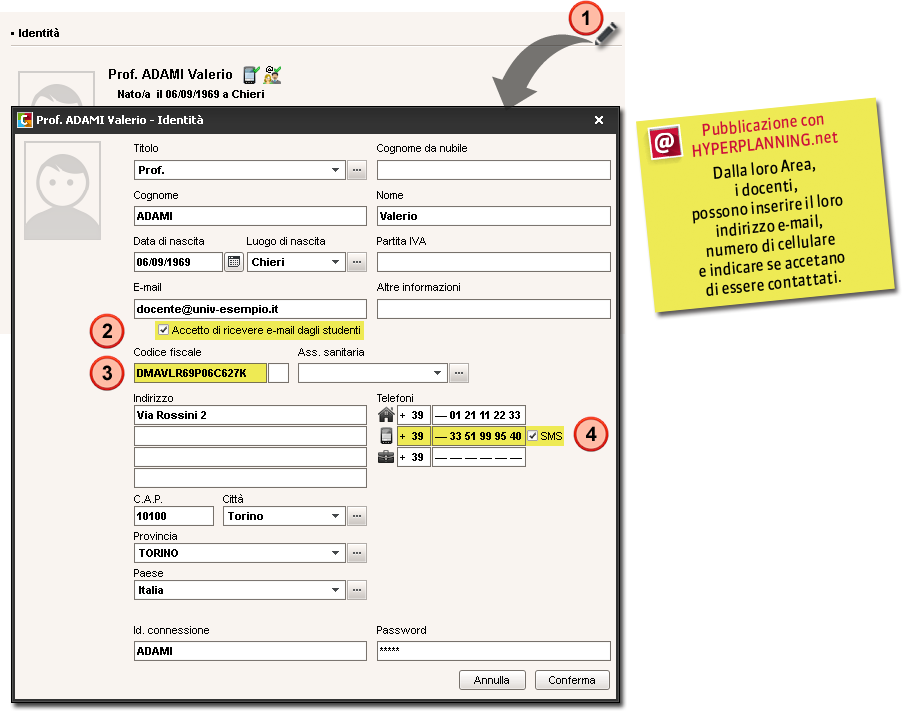Click the third Indirizzo line field

pyautogui.click(x=250, y=457)
